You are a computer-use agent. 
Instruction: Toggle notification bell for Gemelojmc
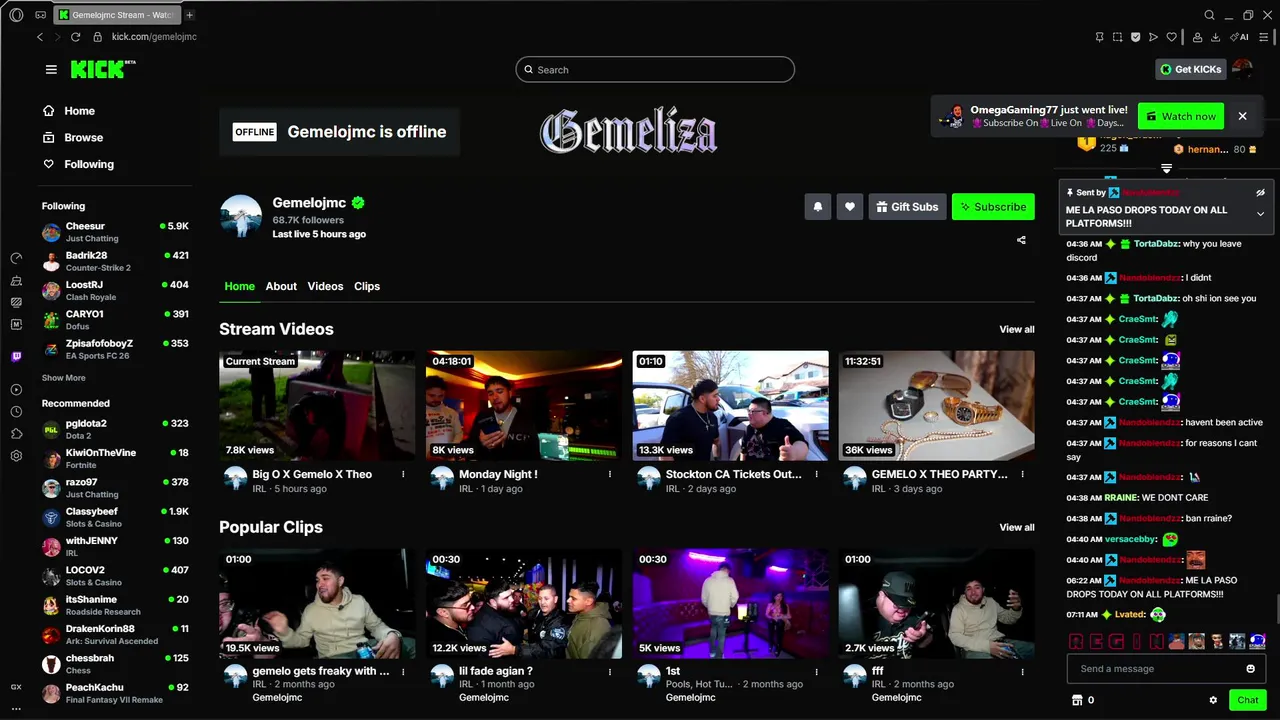coord(818,207)
